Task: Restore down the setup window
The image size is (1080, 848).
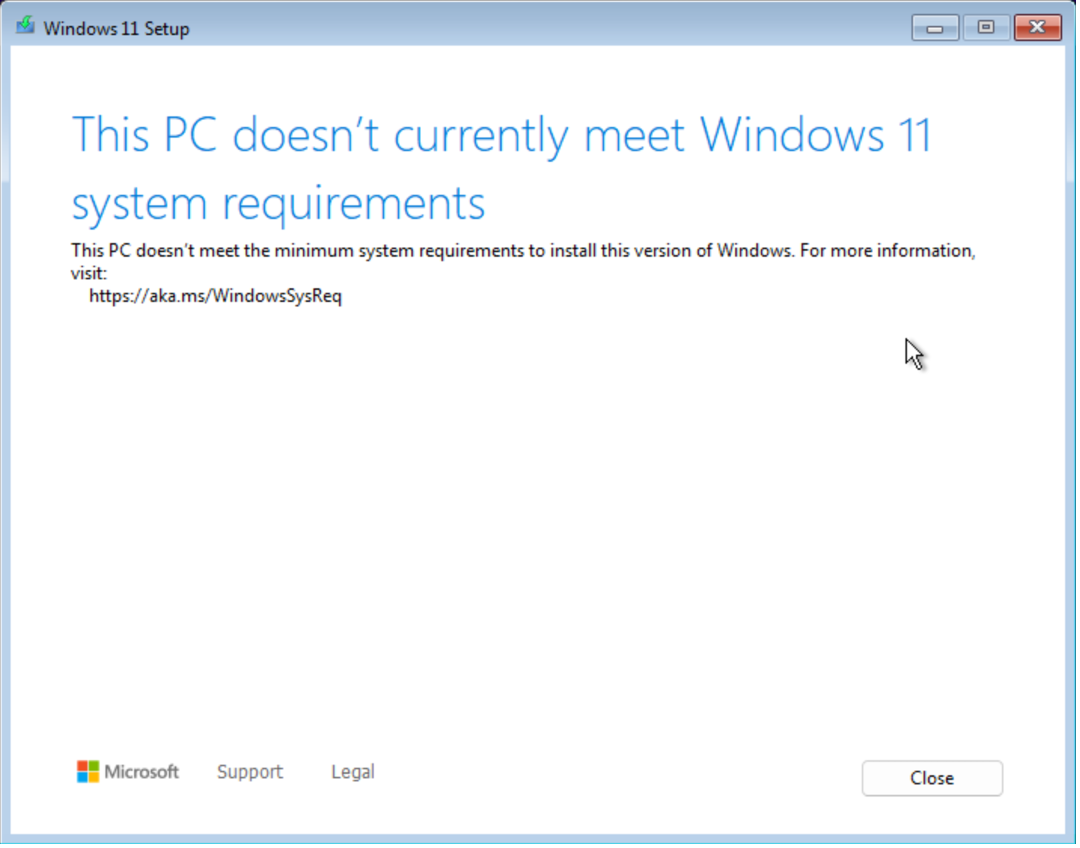Action: click(x=986, y=27)
